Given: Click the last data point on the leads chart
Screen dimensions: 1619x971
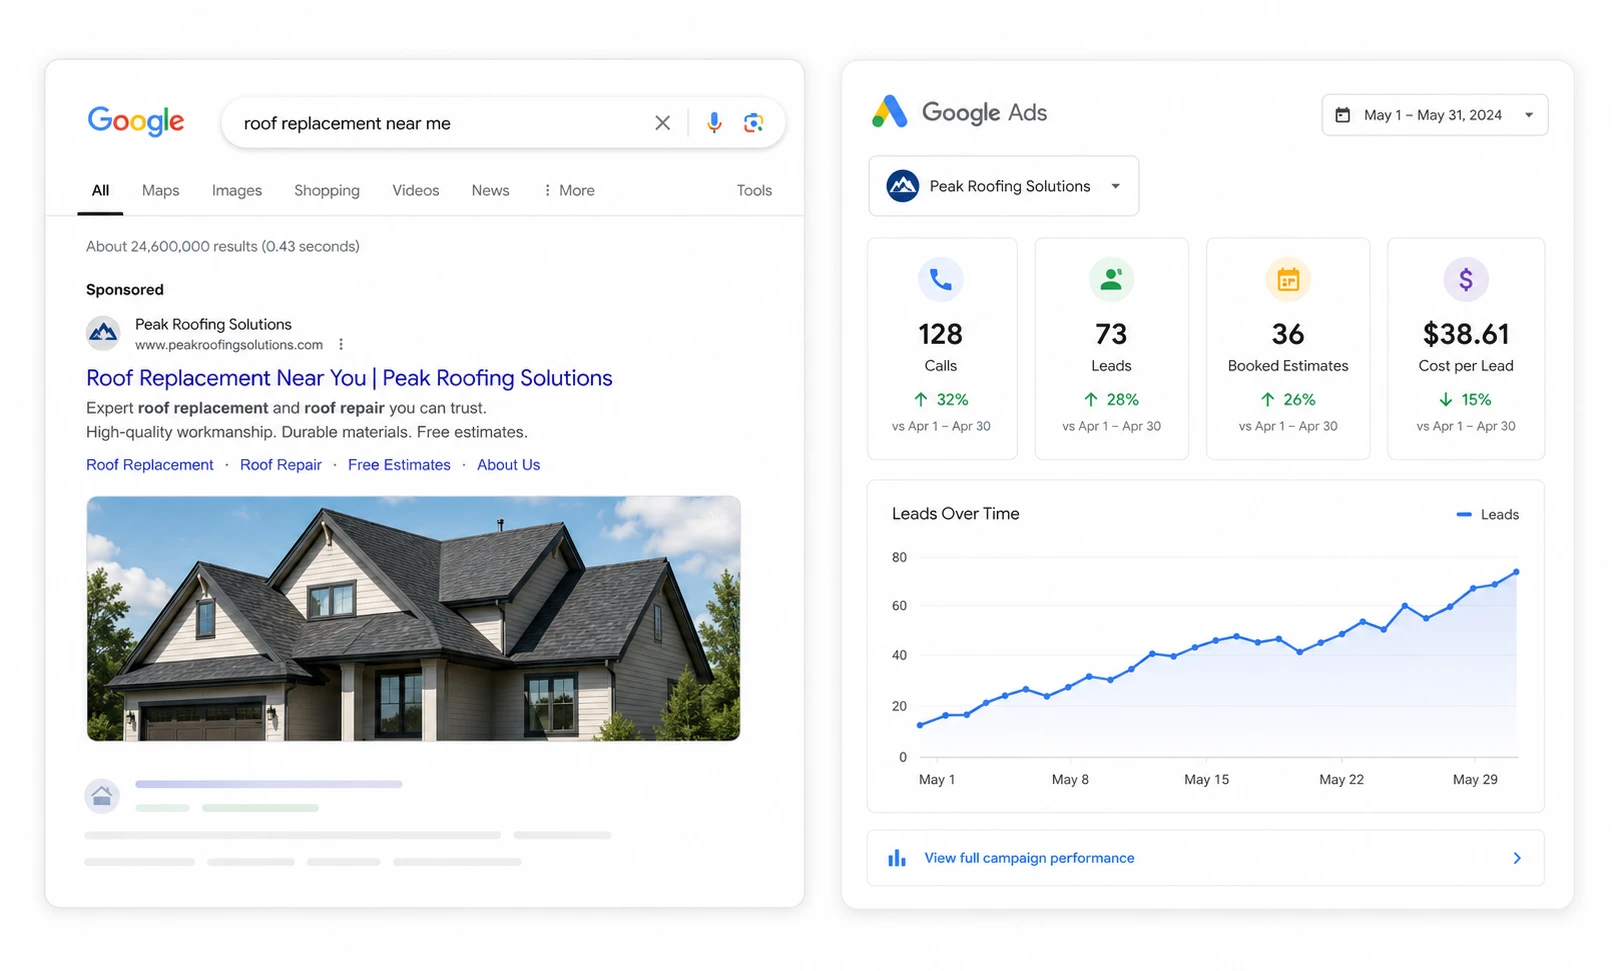Looking at the screenshot, I should click(x=1516, y=572).
